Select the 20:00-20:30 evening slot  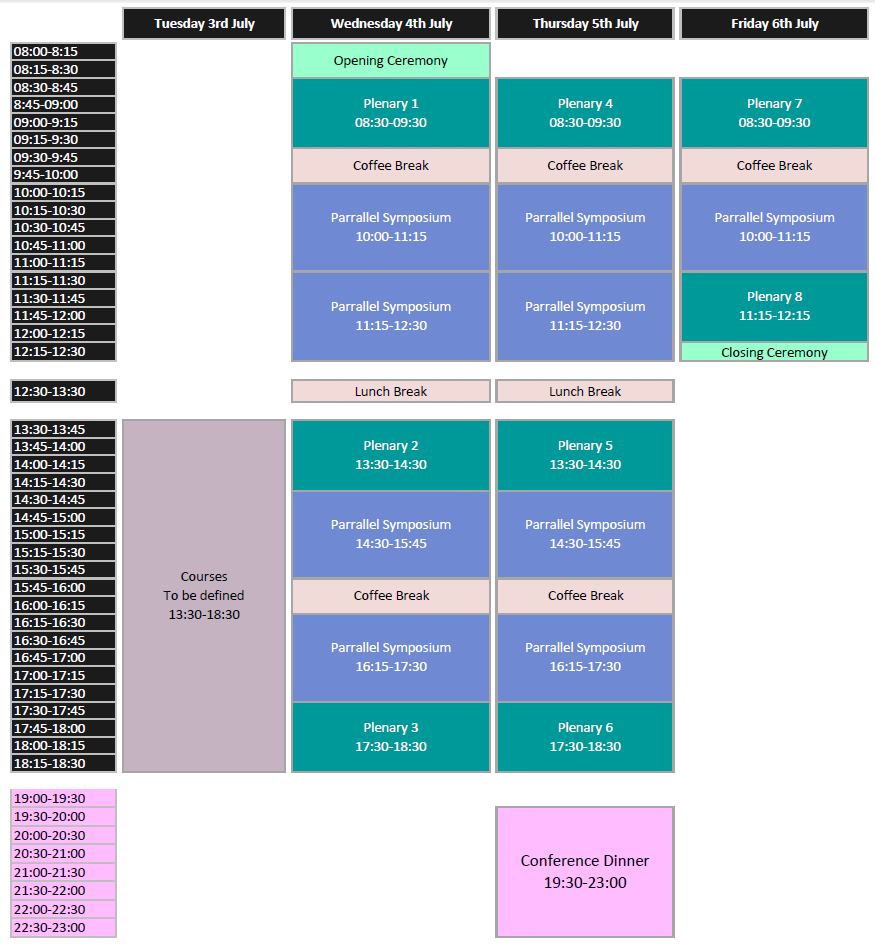point(63,836)
